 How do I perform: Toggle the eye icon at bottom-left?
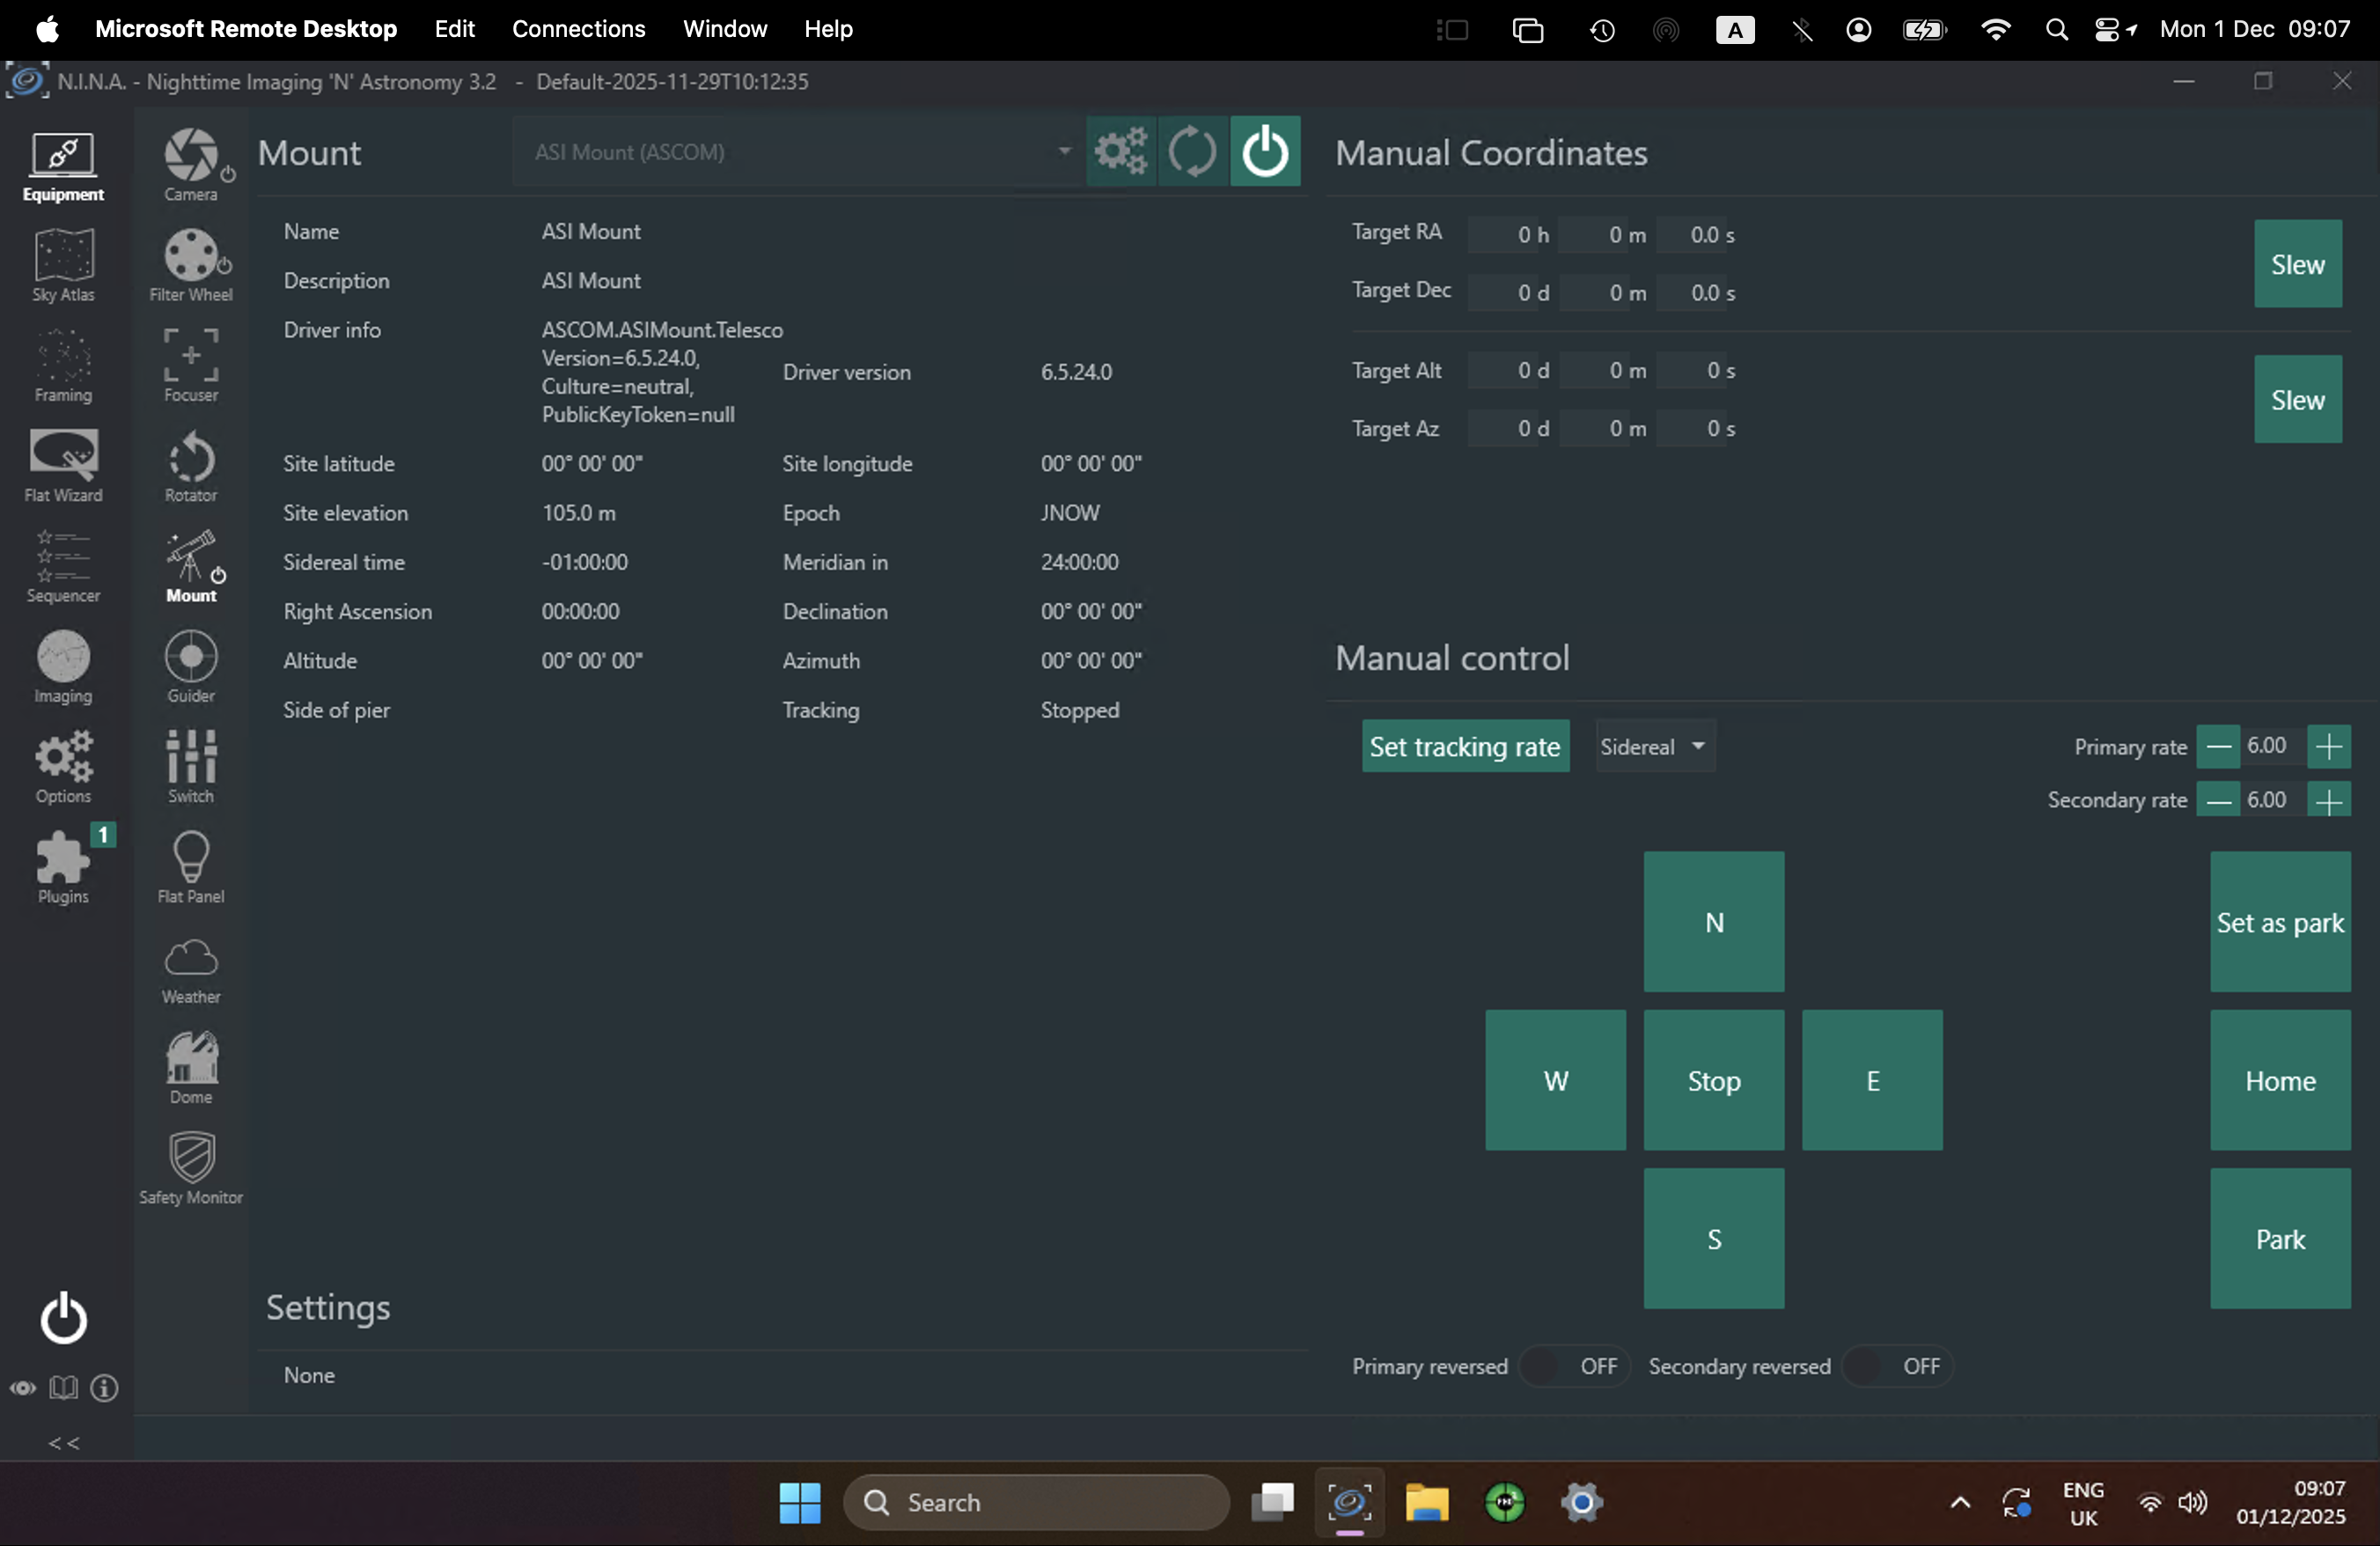(23, 1388)
